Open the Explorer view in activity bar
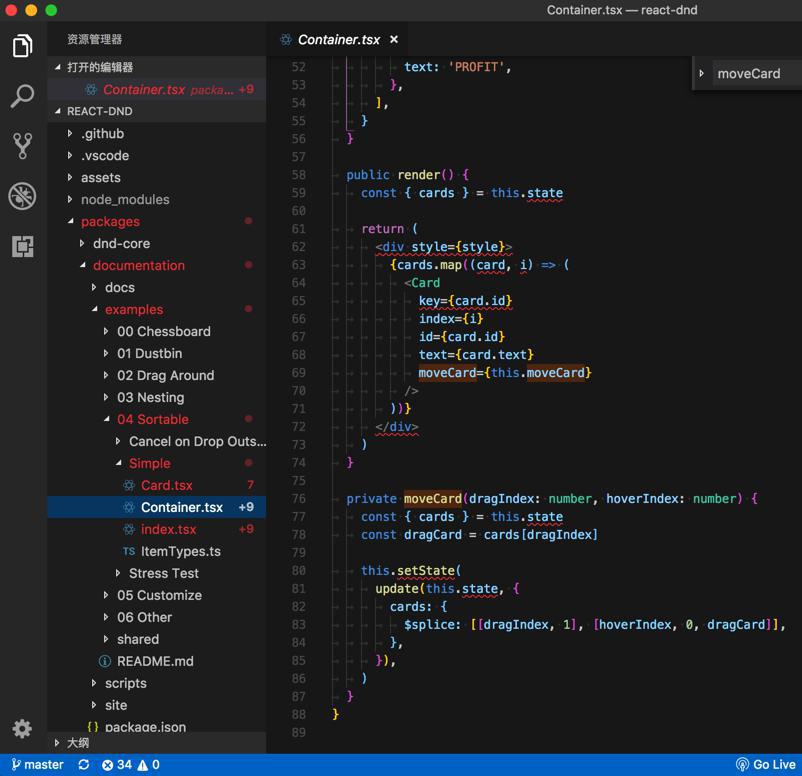Viewport: 802px width, 776px height. point(22,46)
